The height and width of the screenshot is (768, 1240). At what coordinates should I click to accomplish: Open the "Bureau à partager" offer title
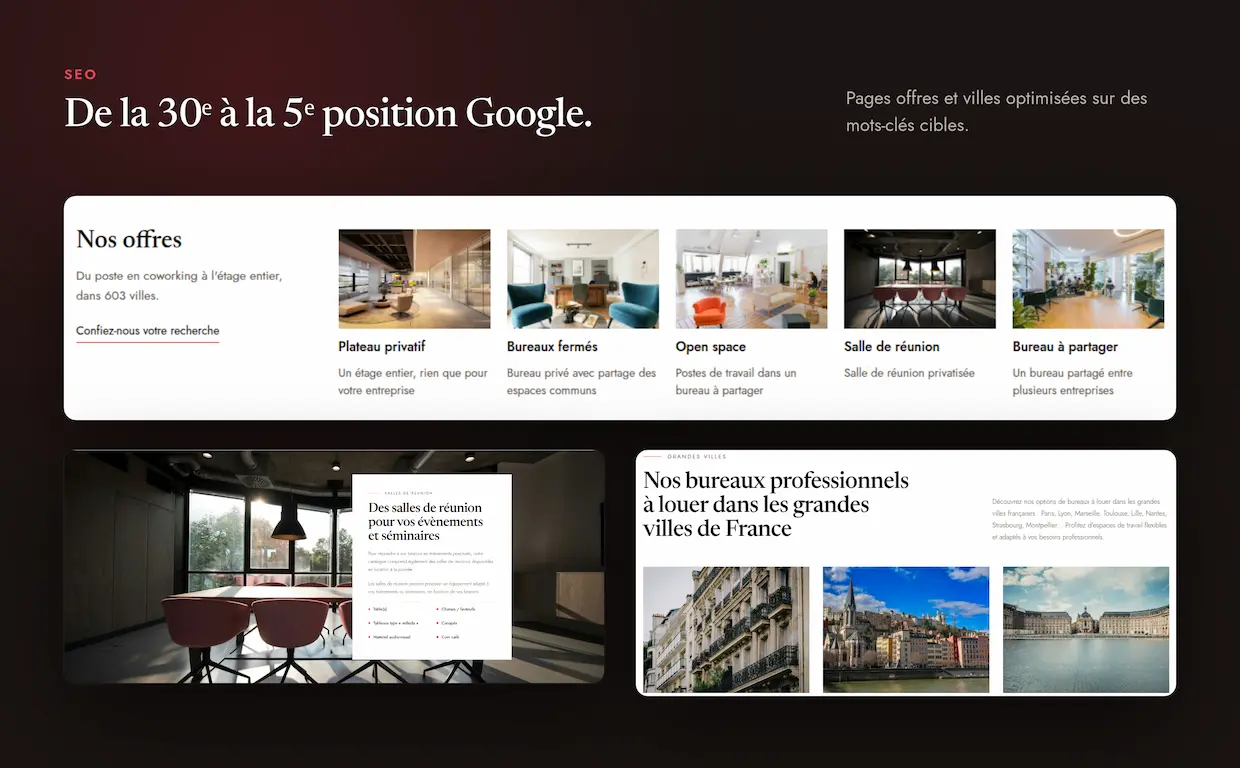[x=1065, y=347]
